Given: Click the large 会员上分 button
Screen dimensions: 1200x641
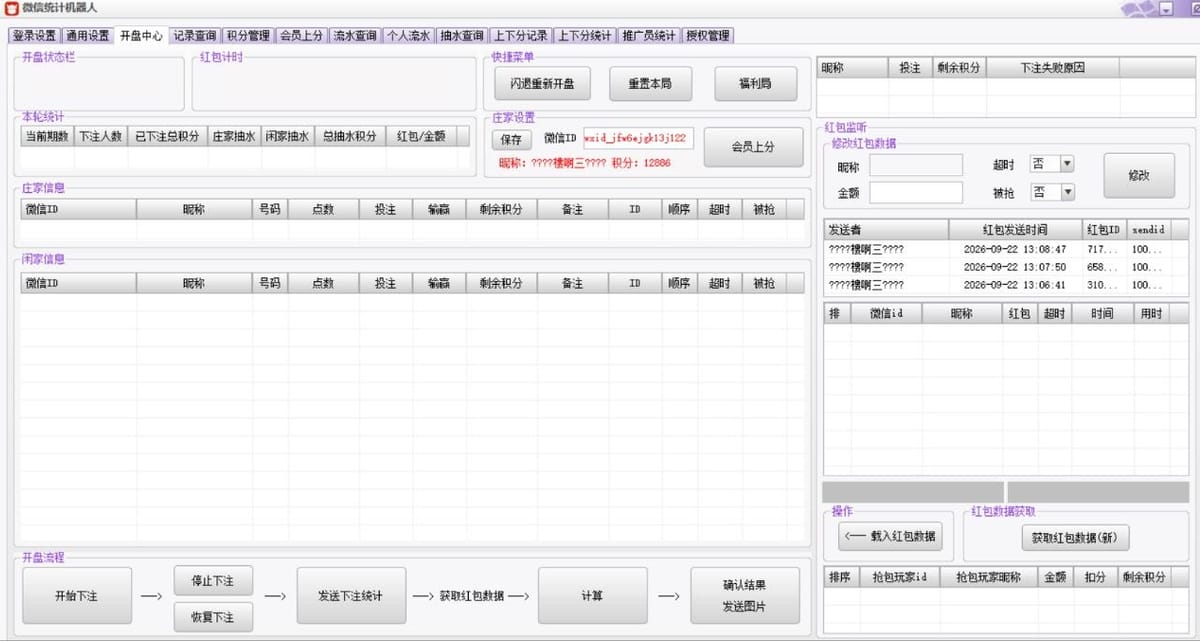Looking at the screenshot, I should click(x=753, y=146).
